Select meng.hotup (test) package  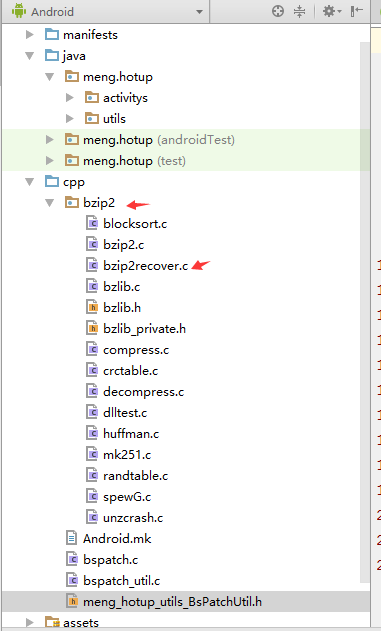pos(134,161)
